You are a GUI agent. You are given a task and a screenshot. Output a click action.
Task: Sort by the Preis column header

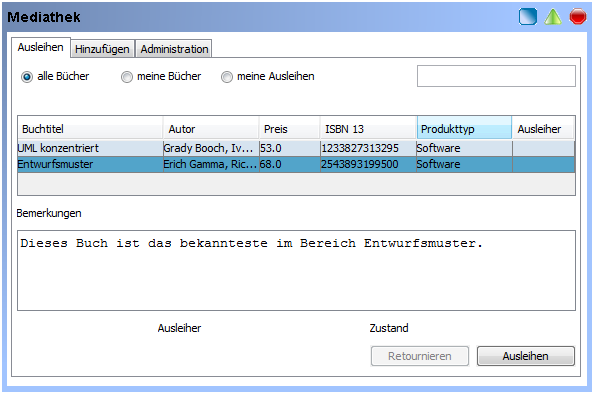(x=289, y=129)
